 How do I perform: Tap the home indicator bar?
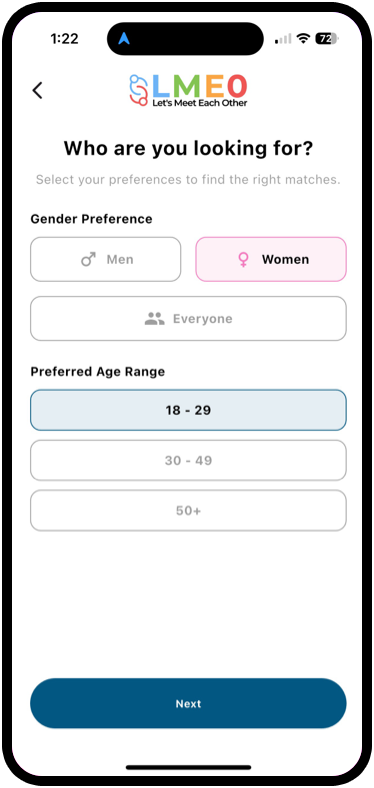click(x=189, y=767)
